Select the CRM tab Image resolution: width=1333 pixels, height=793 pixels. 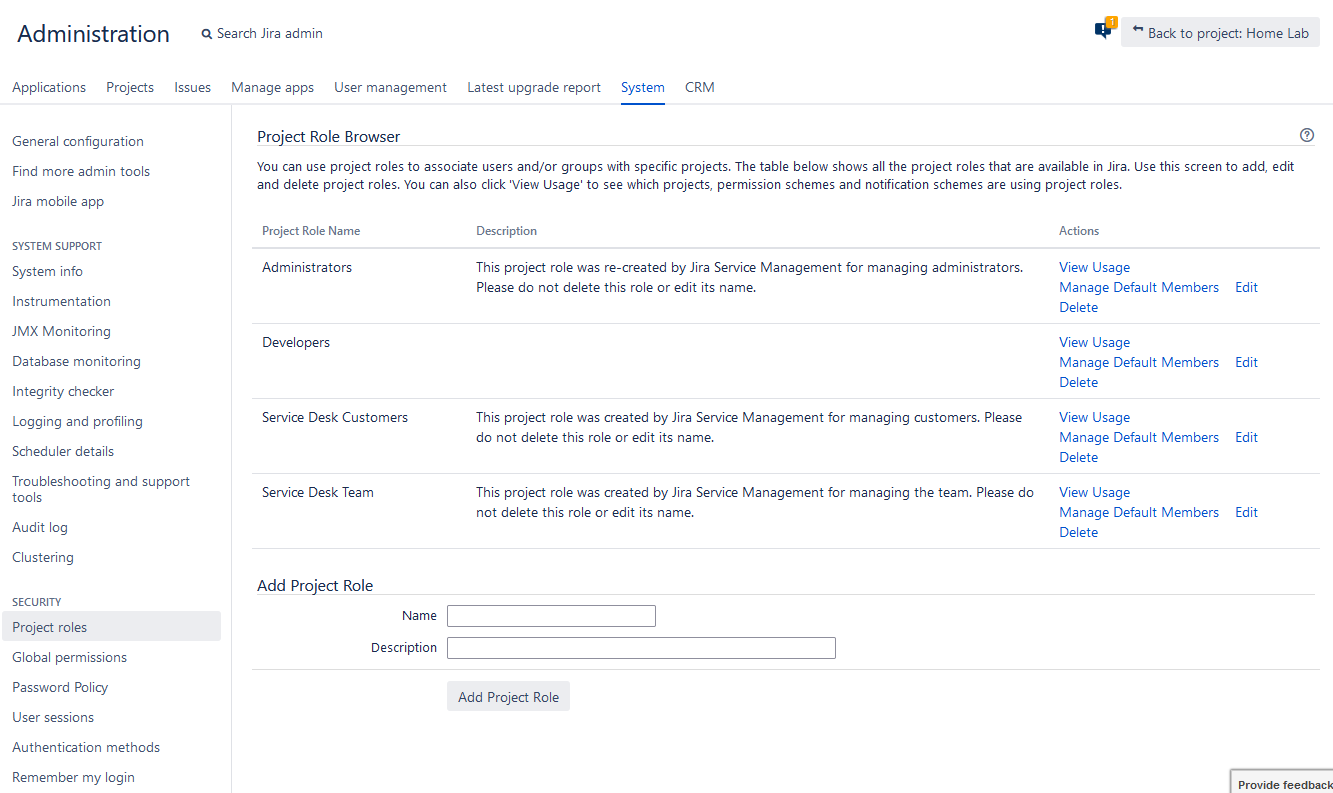(699, 87)
